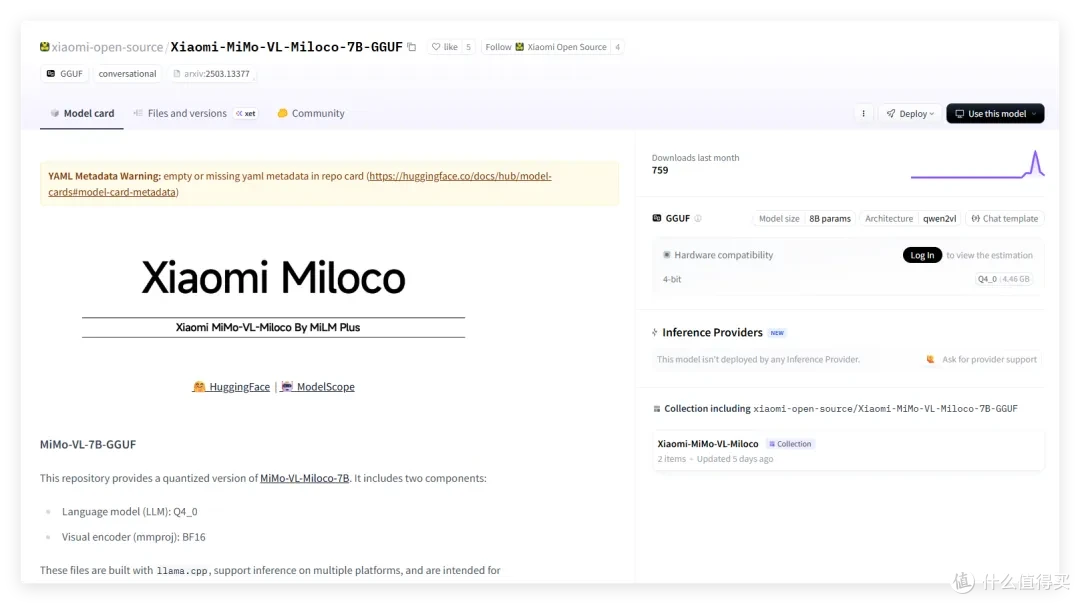Open the HuggingFace link under the title
Image resolution: width=1080 pixels, height=604 pixels.
(231, 386)
